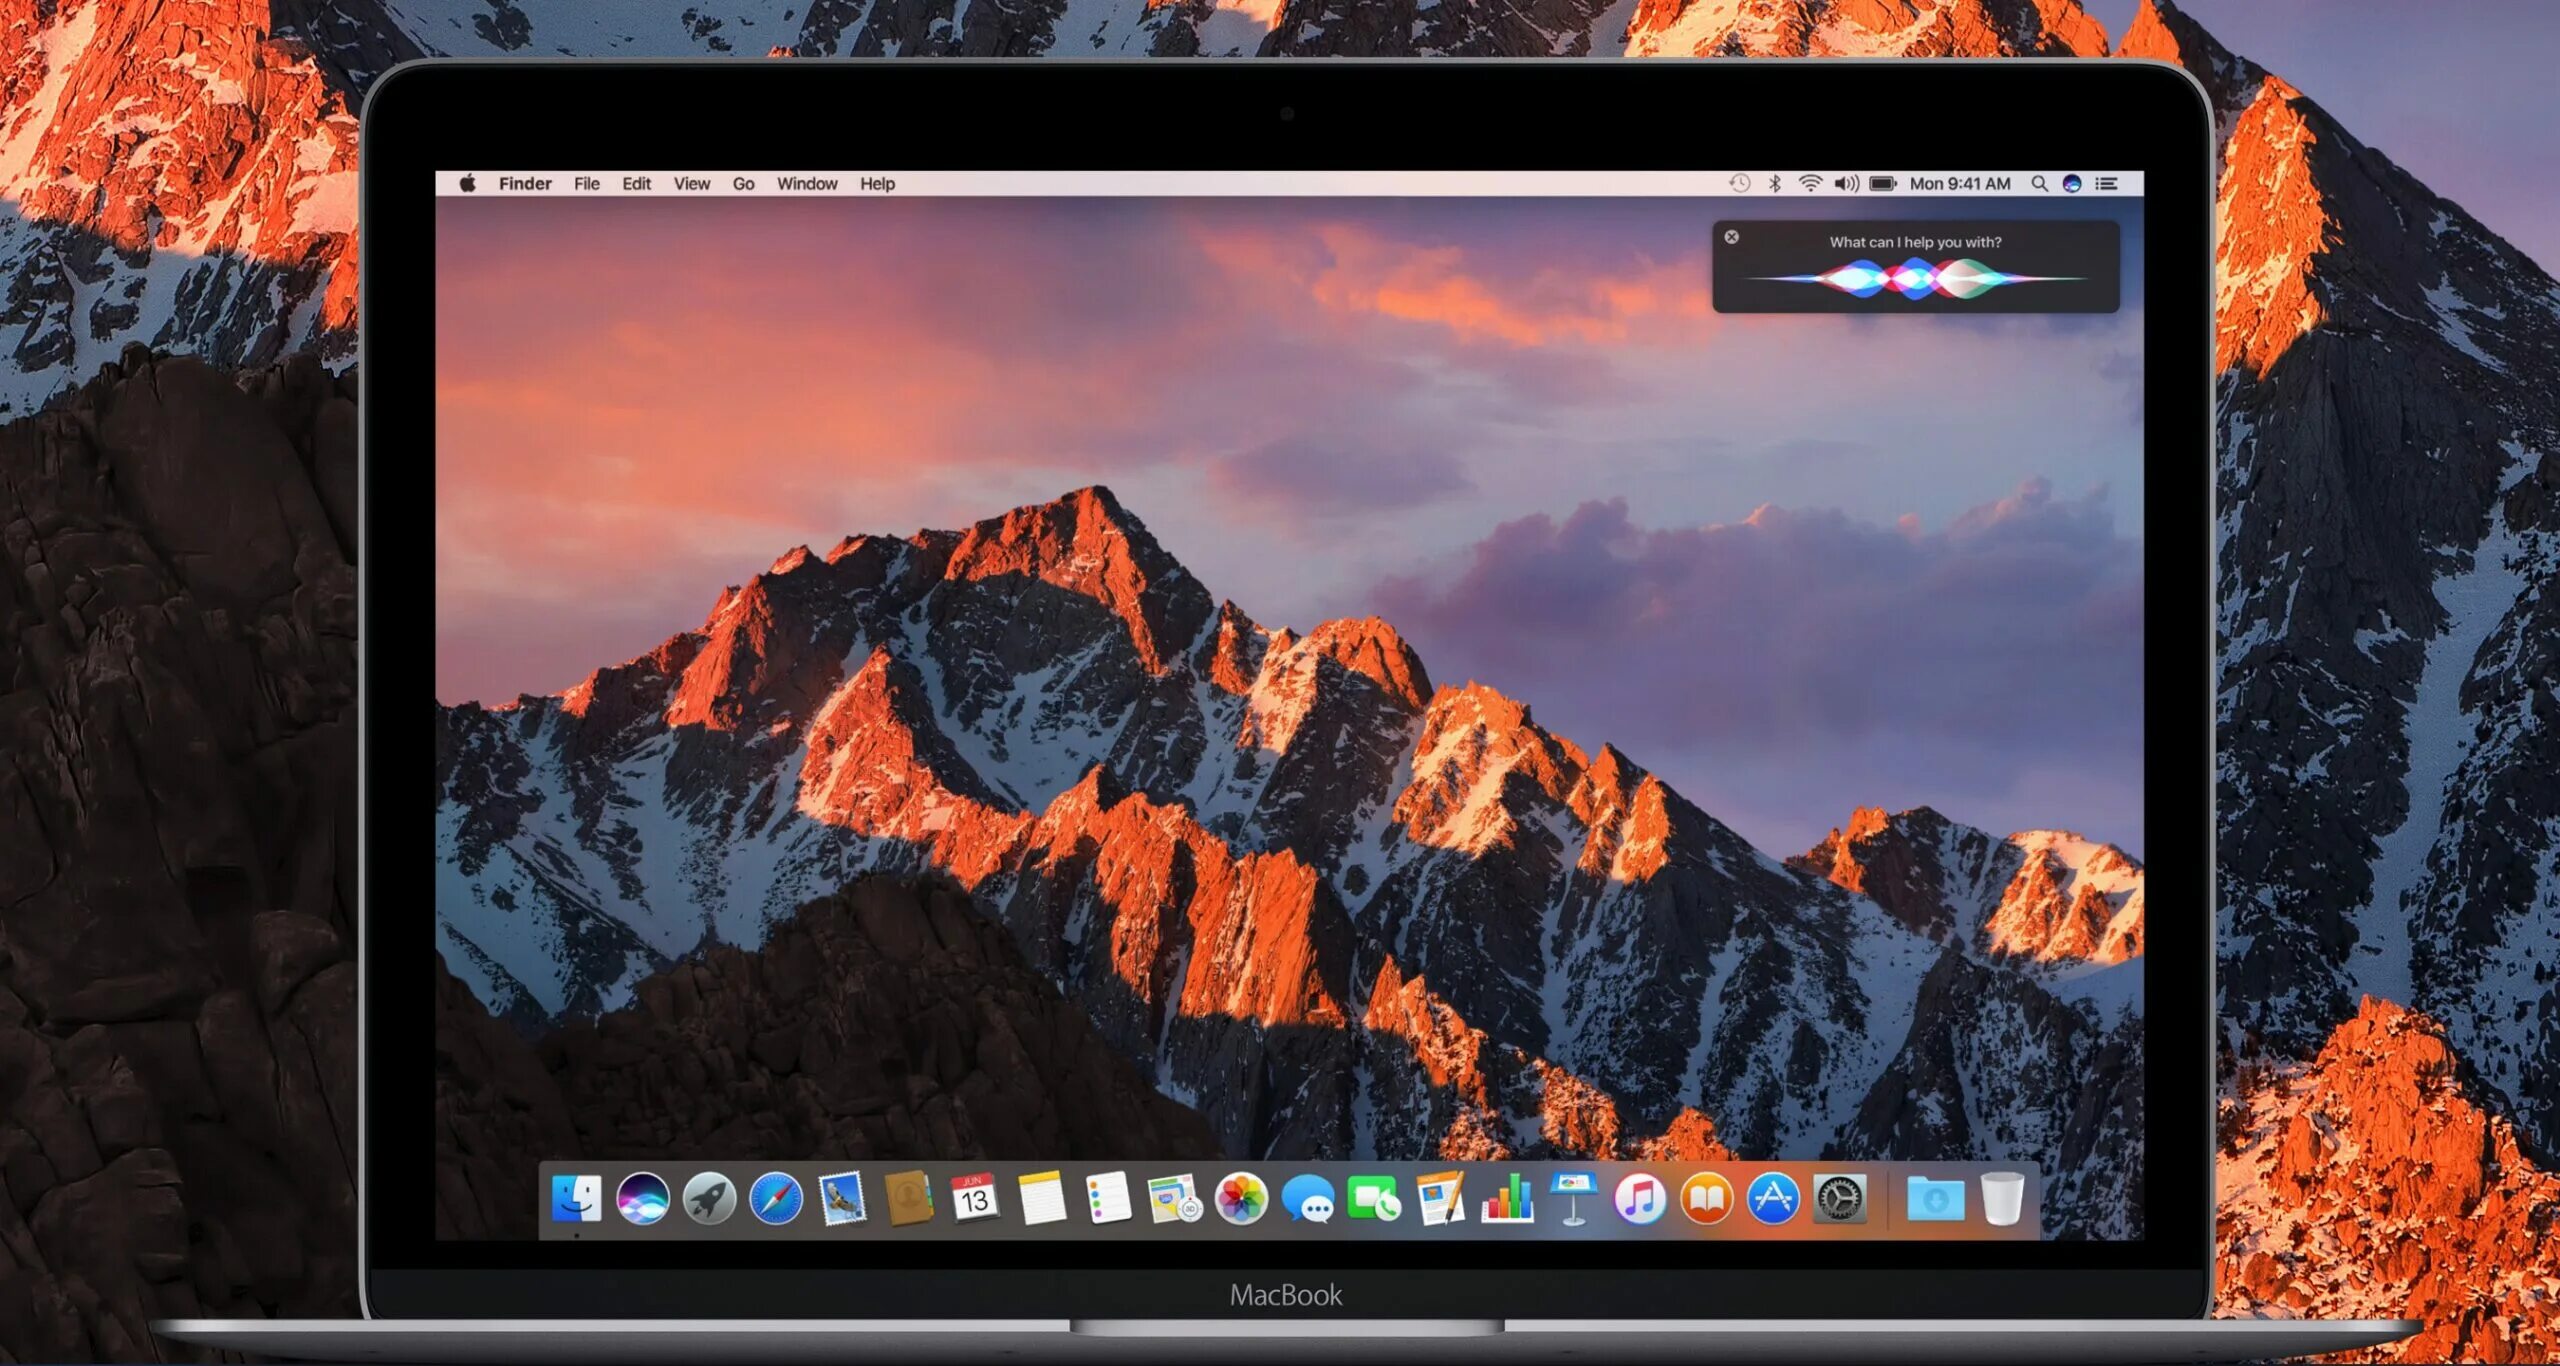Screen dimensions: 2560x1366
Task: Open the Go menu
Action: 743,184
